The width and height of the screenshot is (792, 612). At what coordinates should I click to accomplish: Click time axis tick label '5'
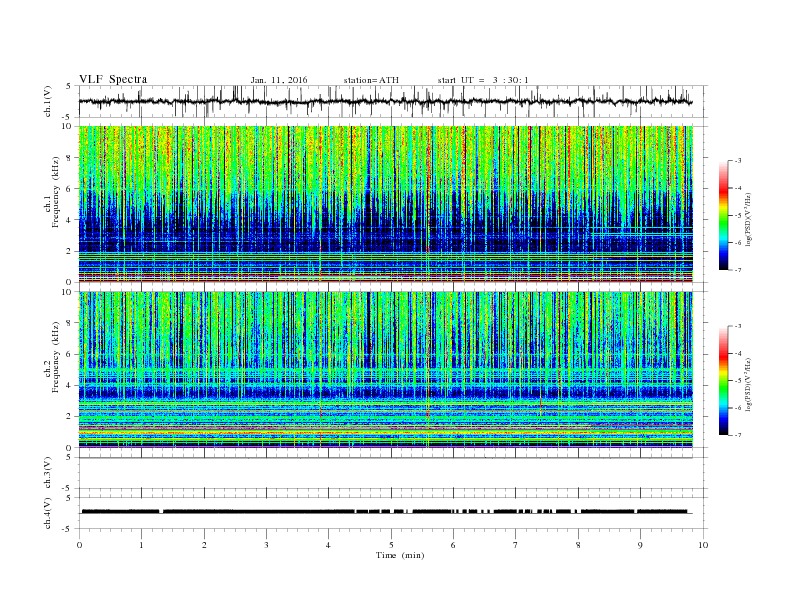click(391, 545)
